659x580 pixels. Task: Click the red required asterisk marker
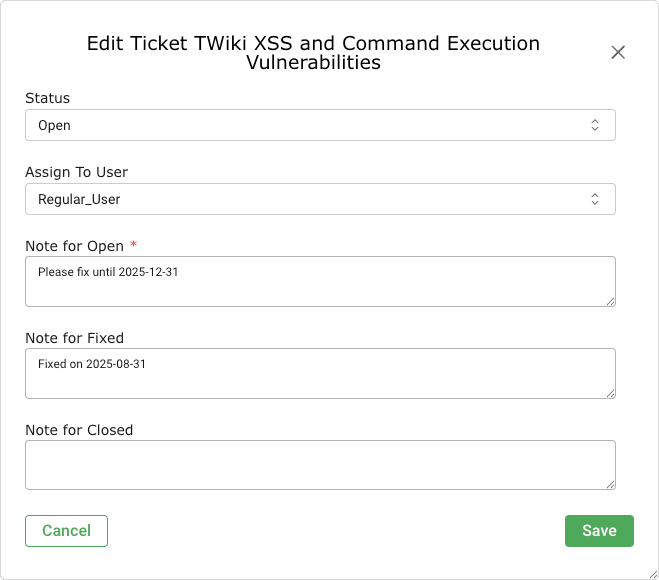(x=134, y=246)
